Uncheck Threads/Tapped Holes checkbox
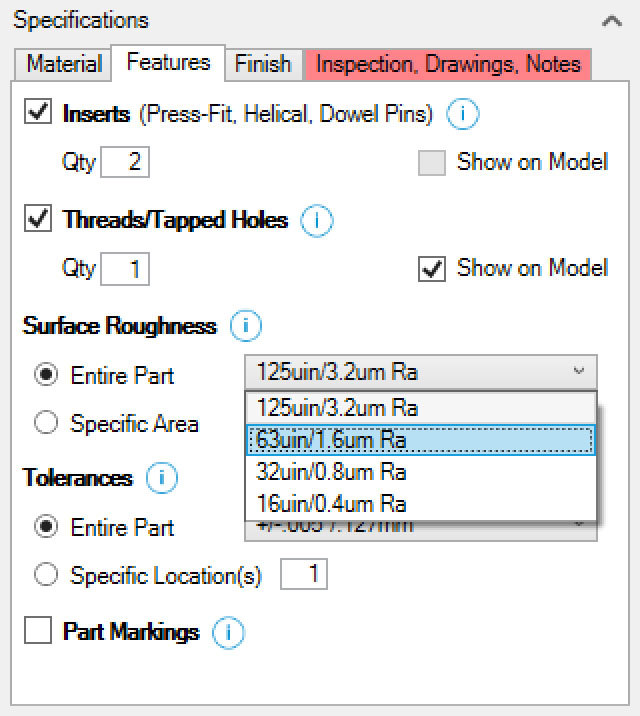Screen dimensions: 640x716 [38, 218]
